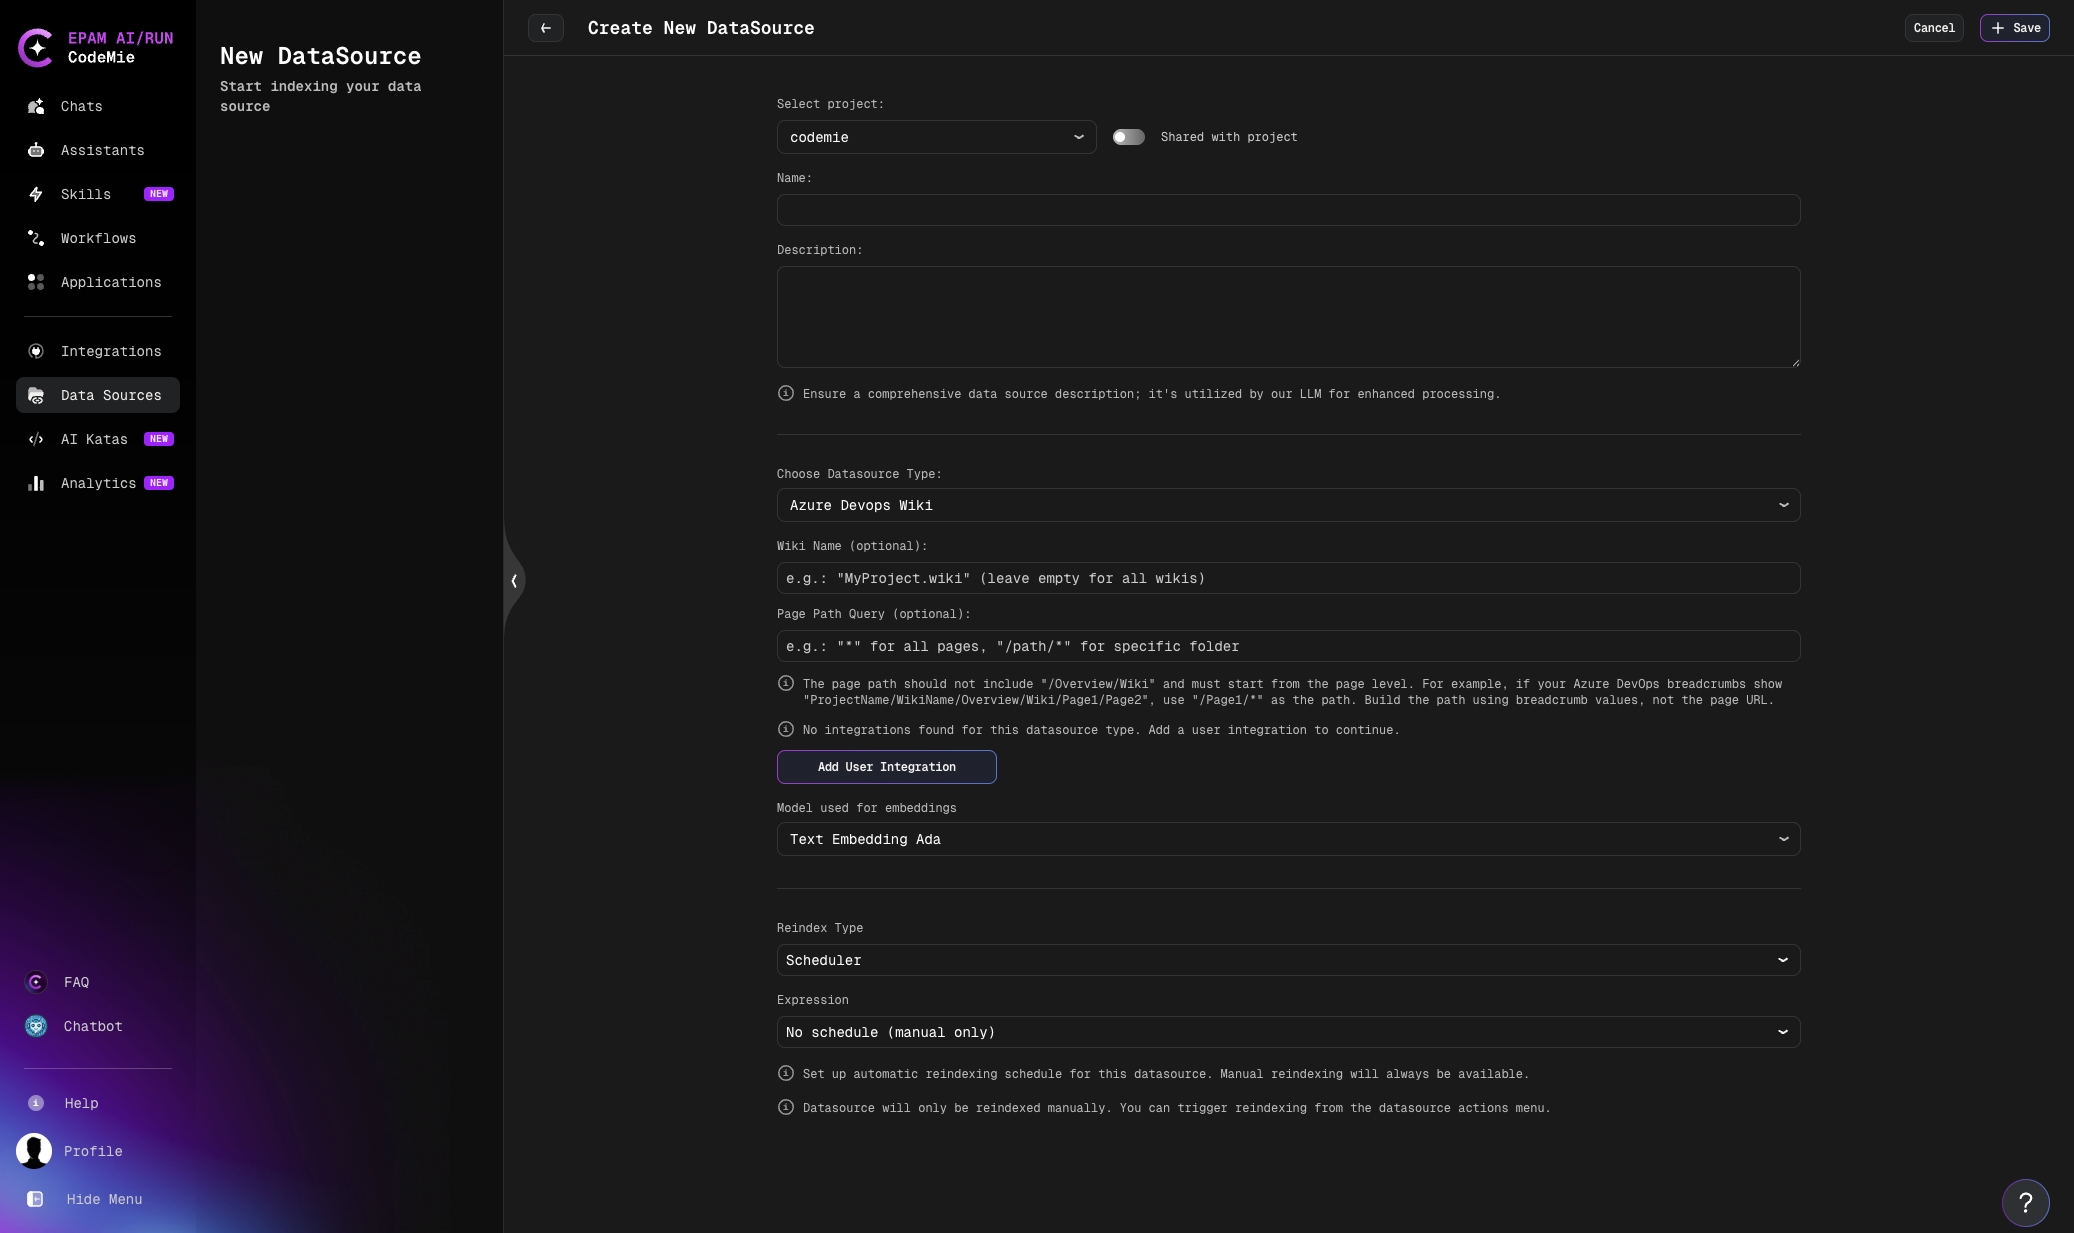Cancel the data source creation
This screenshot has height=1233, width=2074.
point(1934,28)
